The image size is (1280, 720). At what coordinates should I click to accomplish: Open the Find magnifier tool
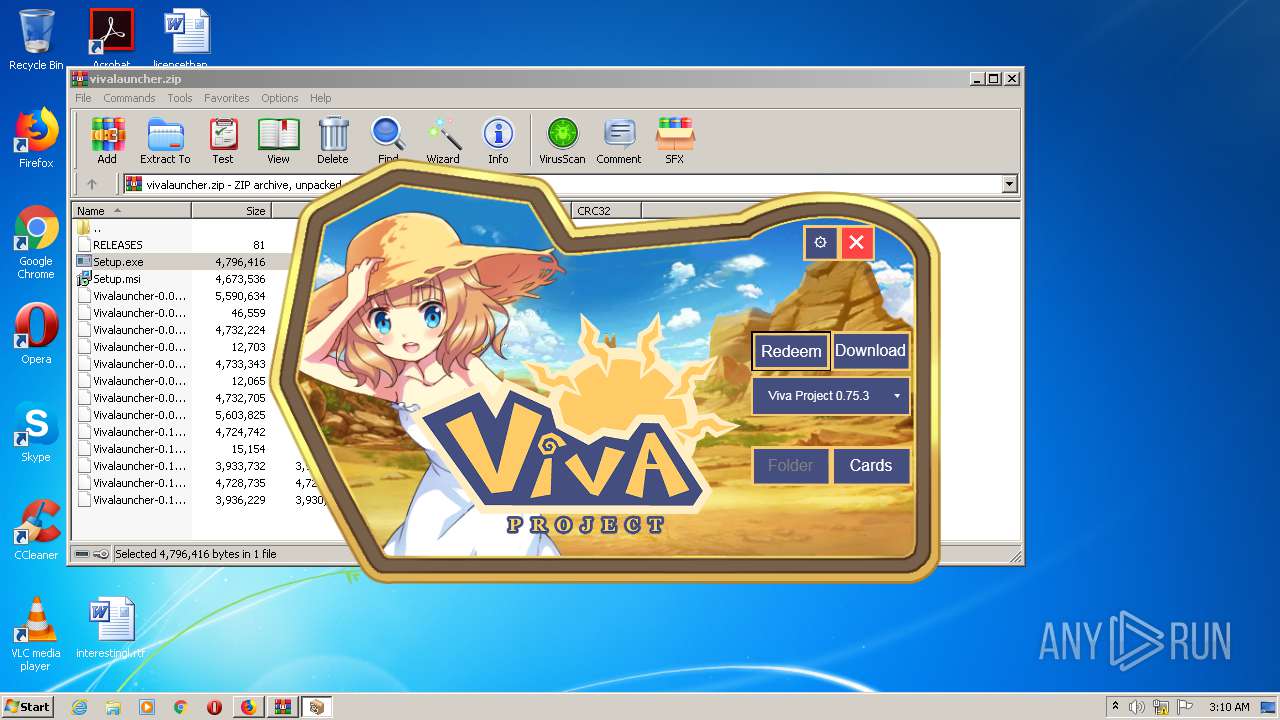tap(388, 141)
